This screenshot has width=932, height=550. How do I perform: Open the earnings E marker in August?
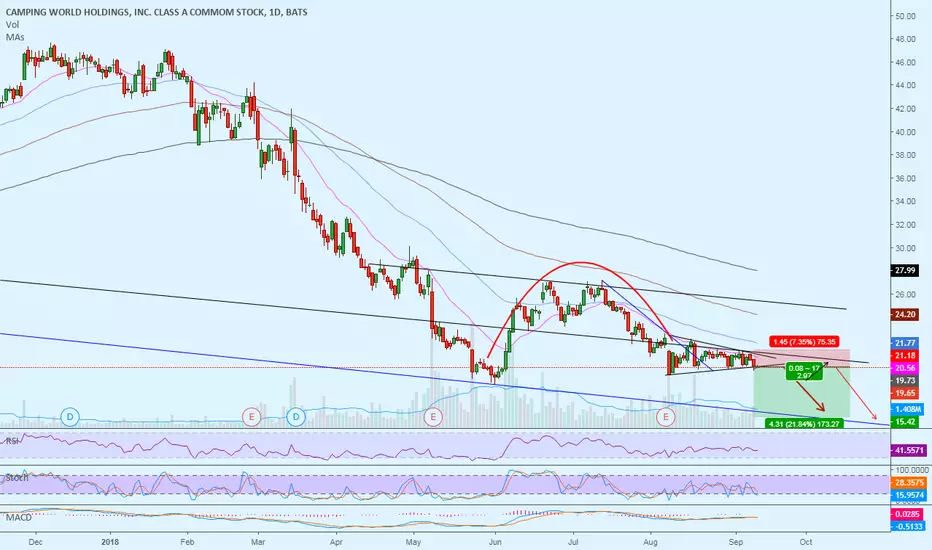[666, 417]
